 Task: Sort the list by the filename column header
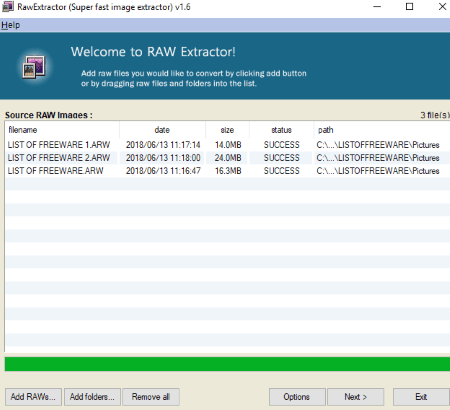pyautogui.click(x=62, y=130)
